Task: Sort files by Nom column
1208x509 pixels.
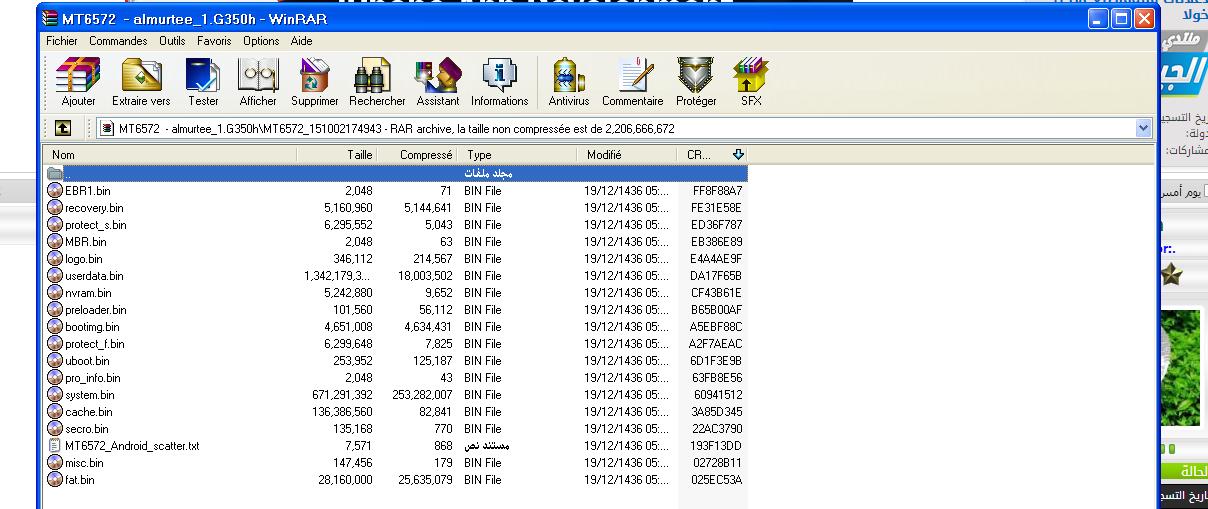Action: 171,155
